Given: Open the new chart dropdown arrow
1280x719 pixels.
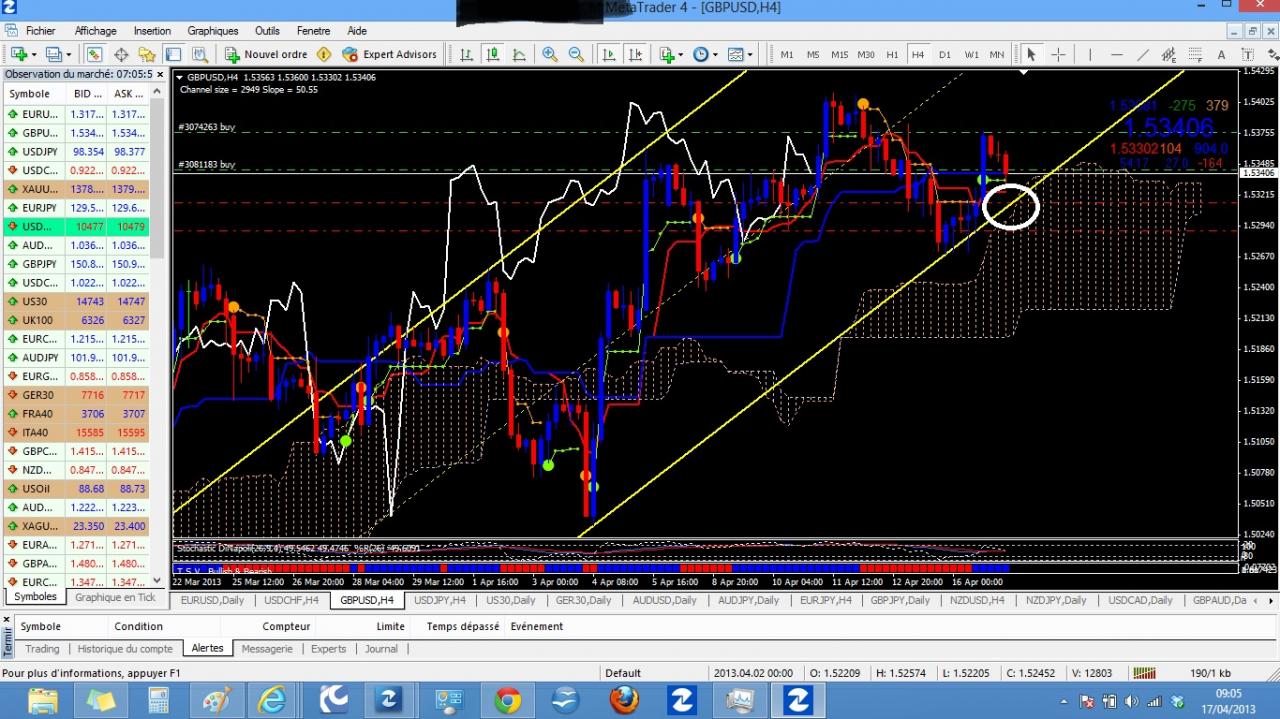Looking at the screenshot, I should pos(34,54).
